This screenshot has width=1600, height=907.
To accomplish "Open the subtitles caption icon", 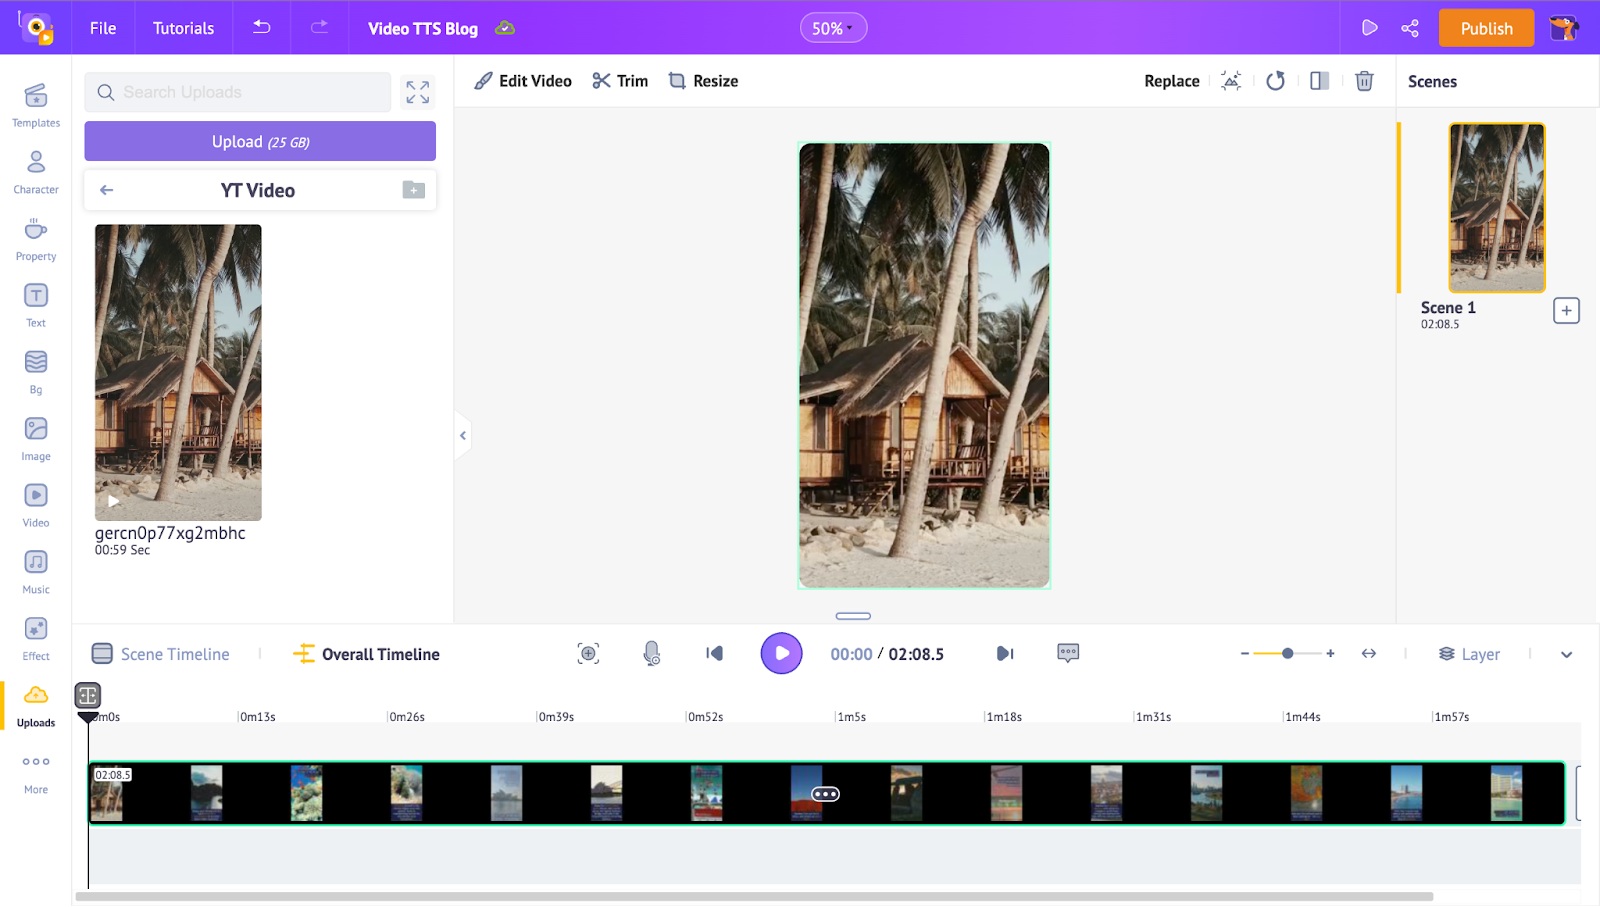I will point(1068,654).
